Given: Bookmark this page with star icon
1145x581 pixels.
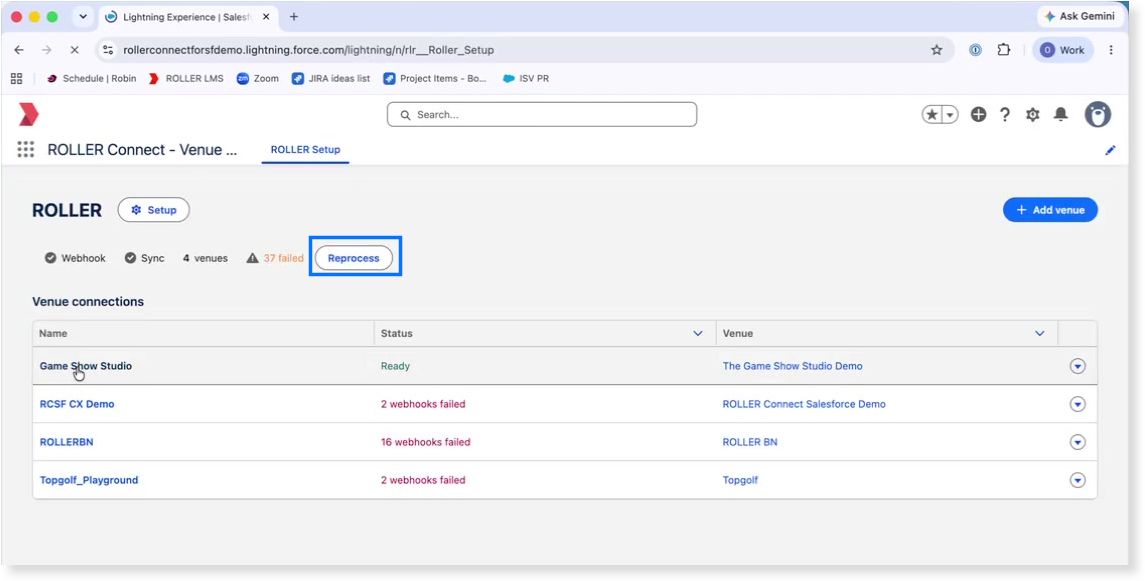Looking at the screenshot, I should [937, 50].
